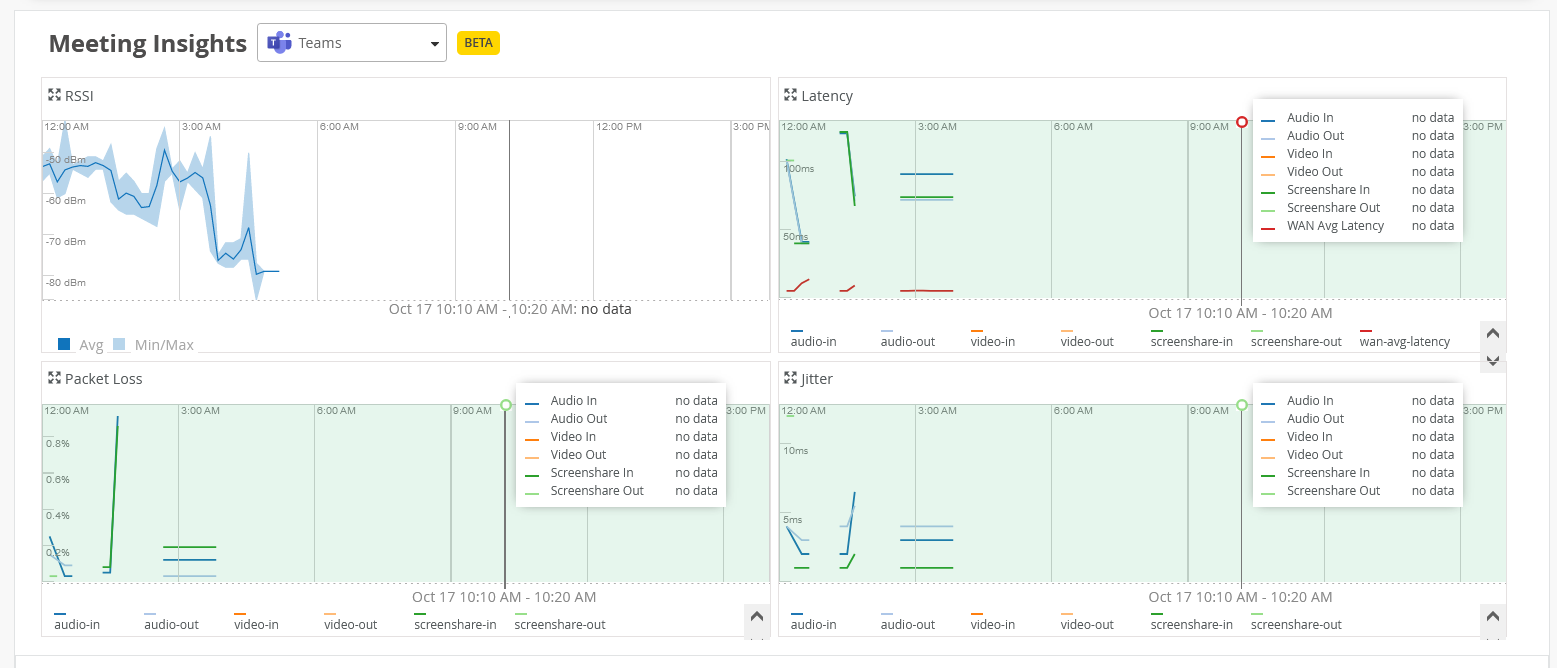Expand the Latency chart to fullscreen
Screen dimensions: 1557x668
(x=791, y=95)
